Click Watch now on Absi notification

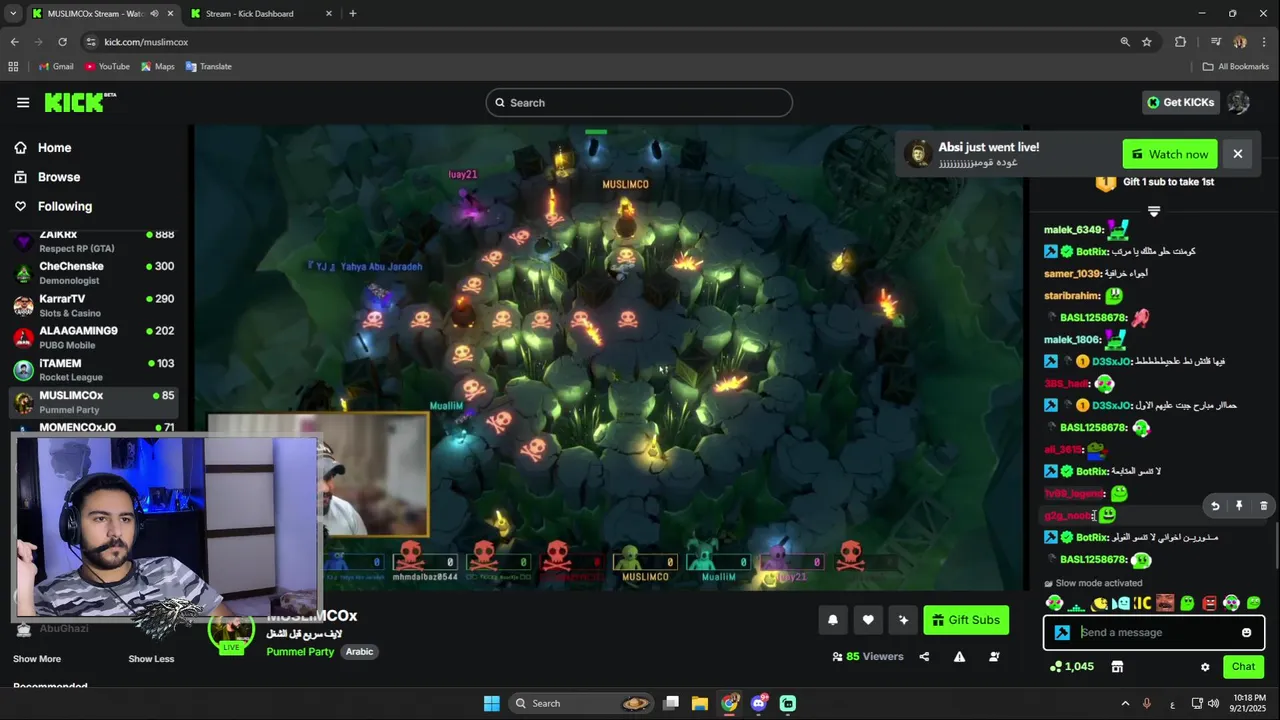1170,154
